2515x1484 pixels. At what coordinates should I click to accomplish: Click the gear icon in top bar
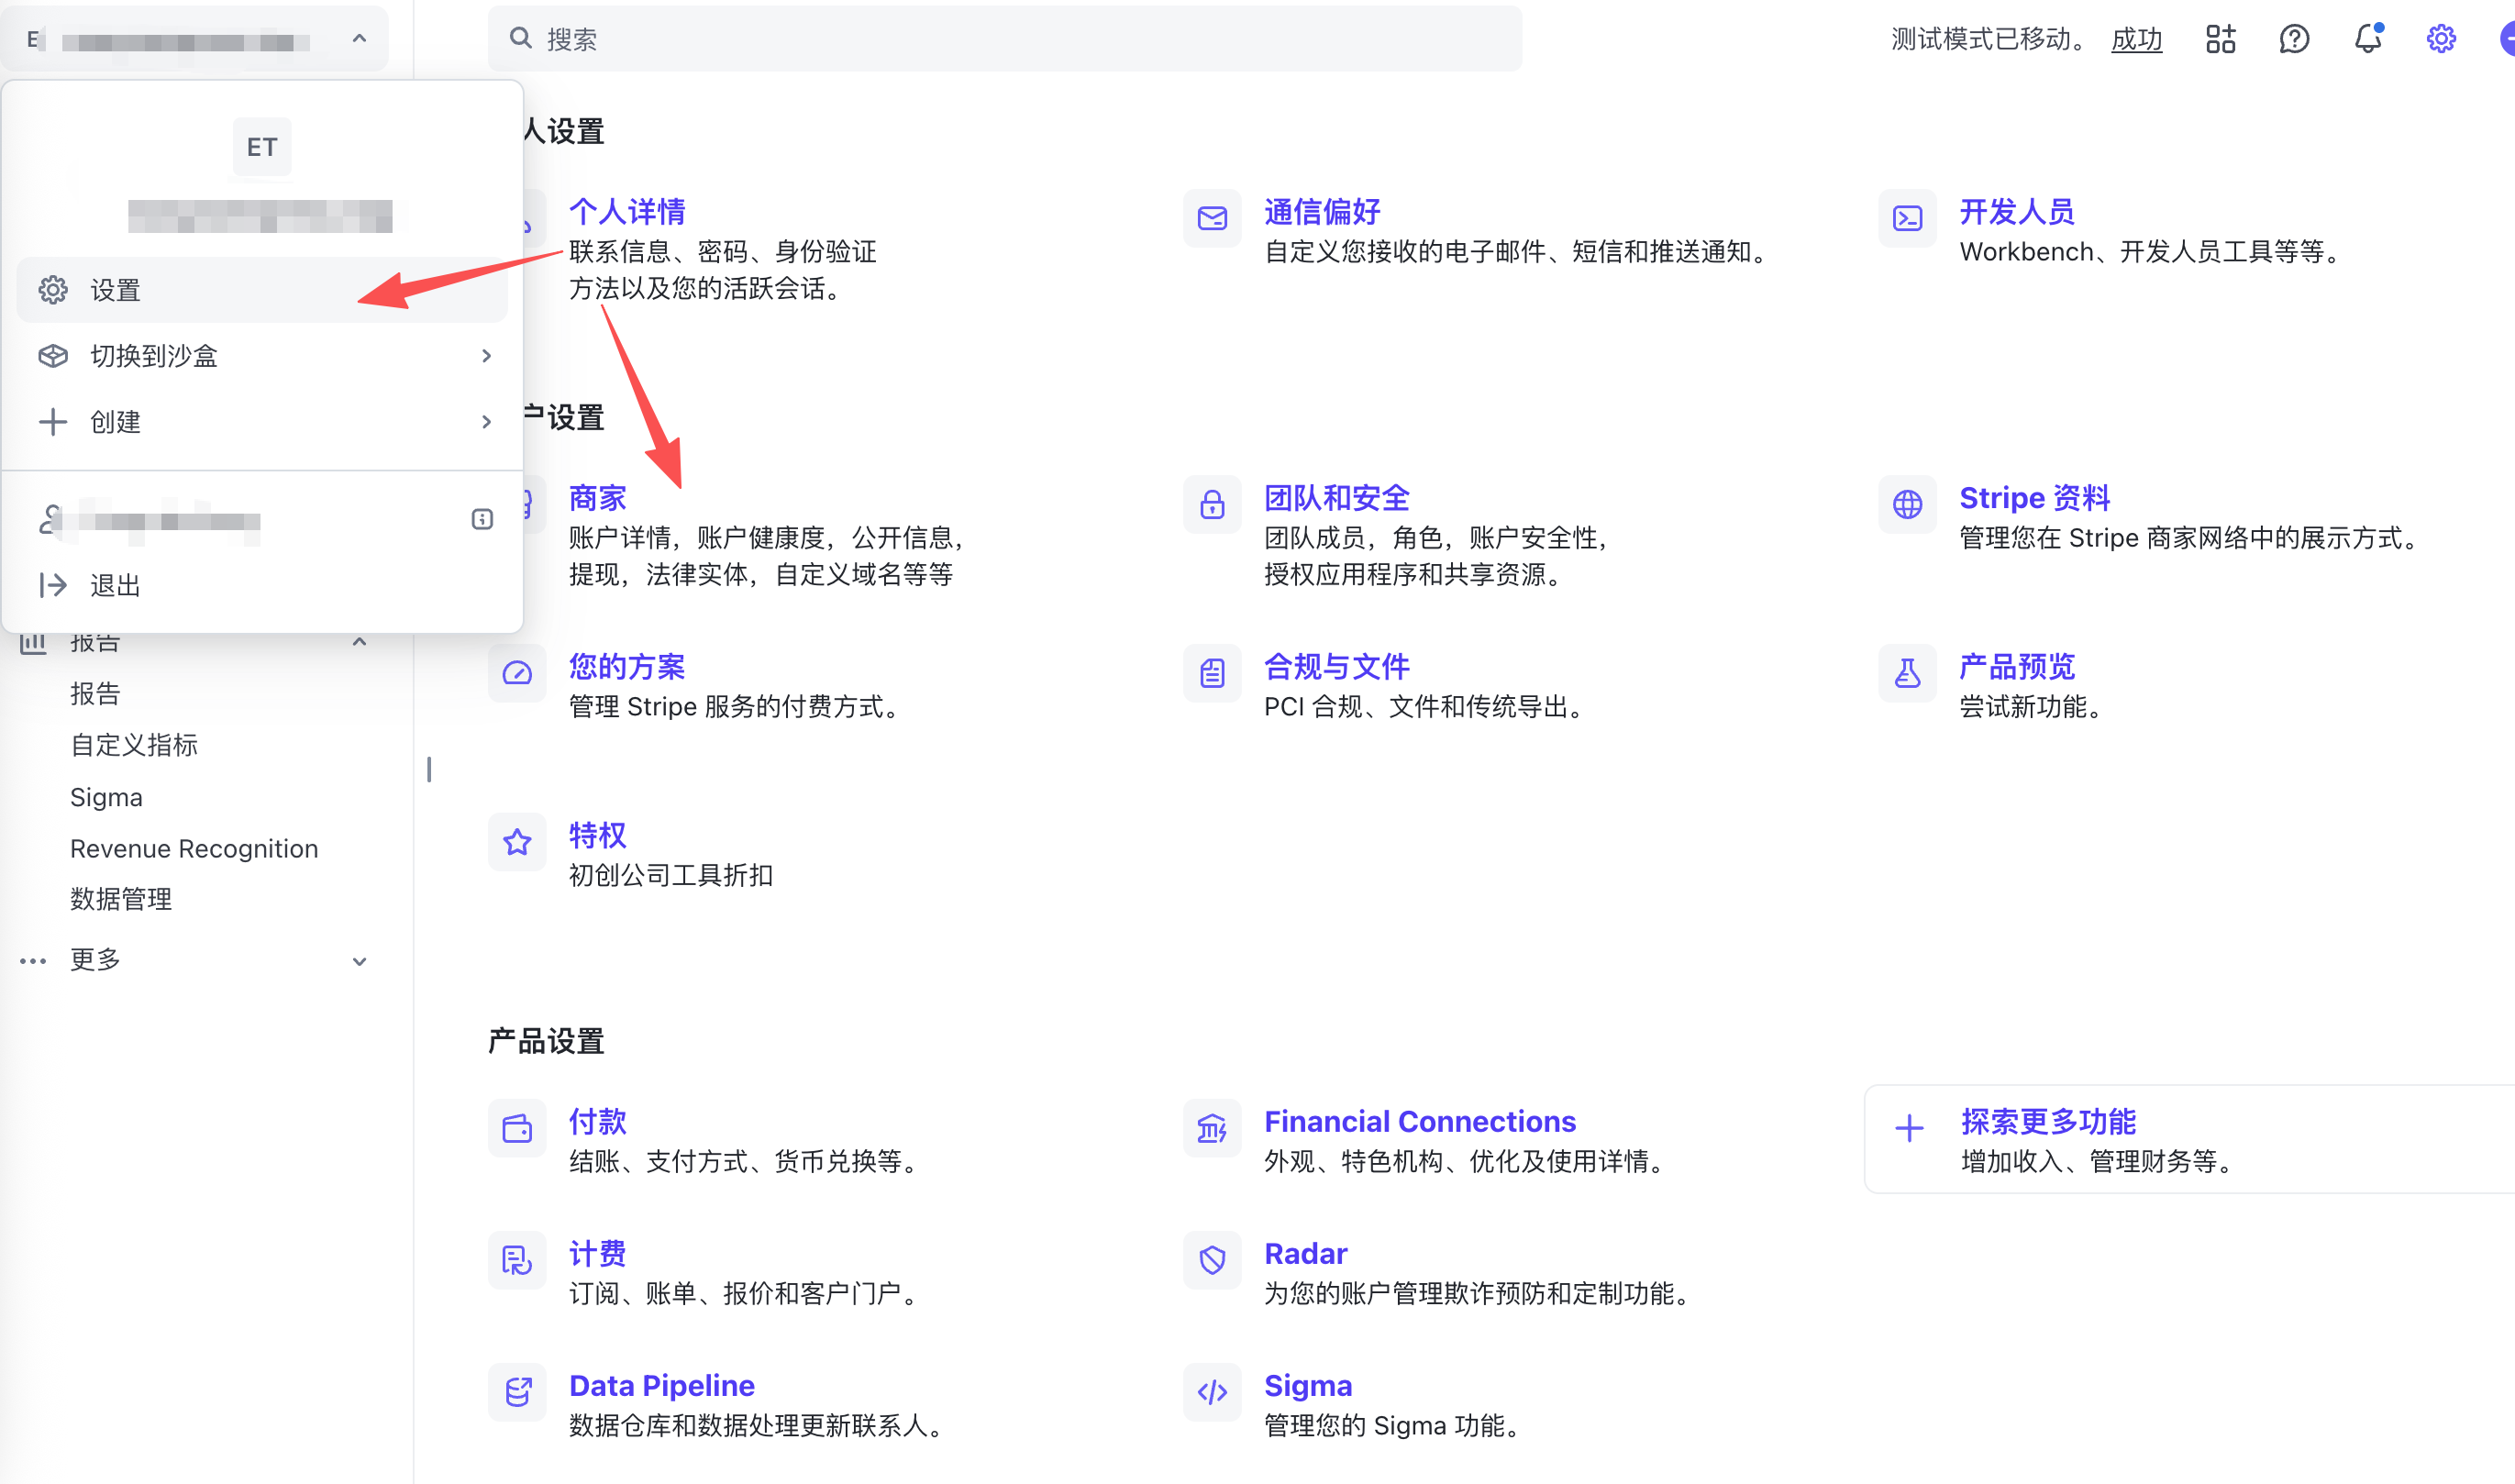[2440, 39]
